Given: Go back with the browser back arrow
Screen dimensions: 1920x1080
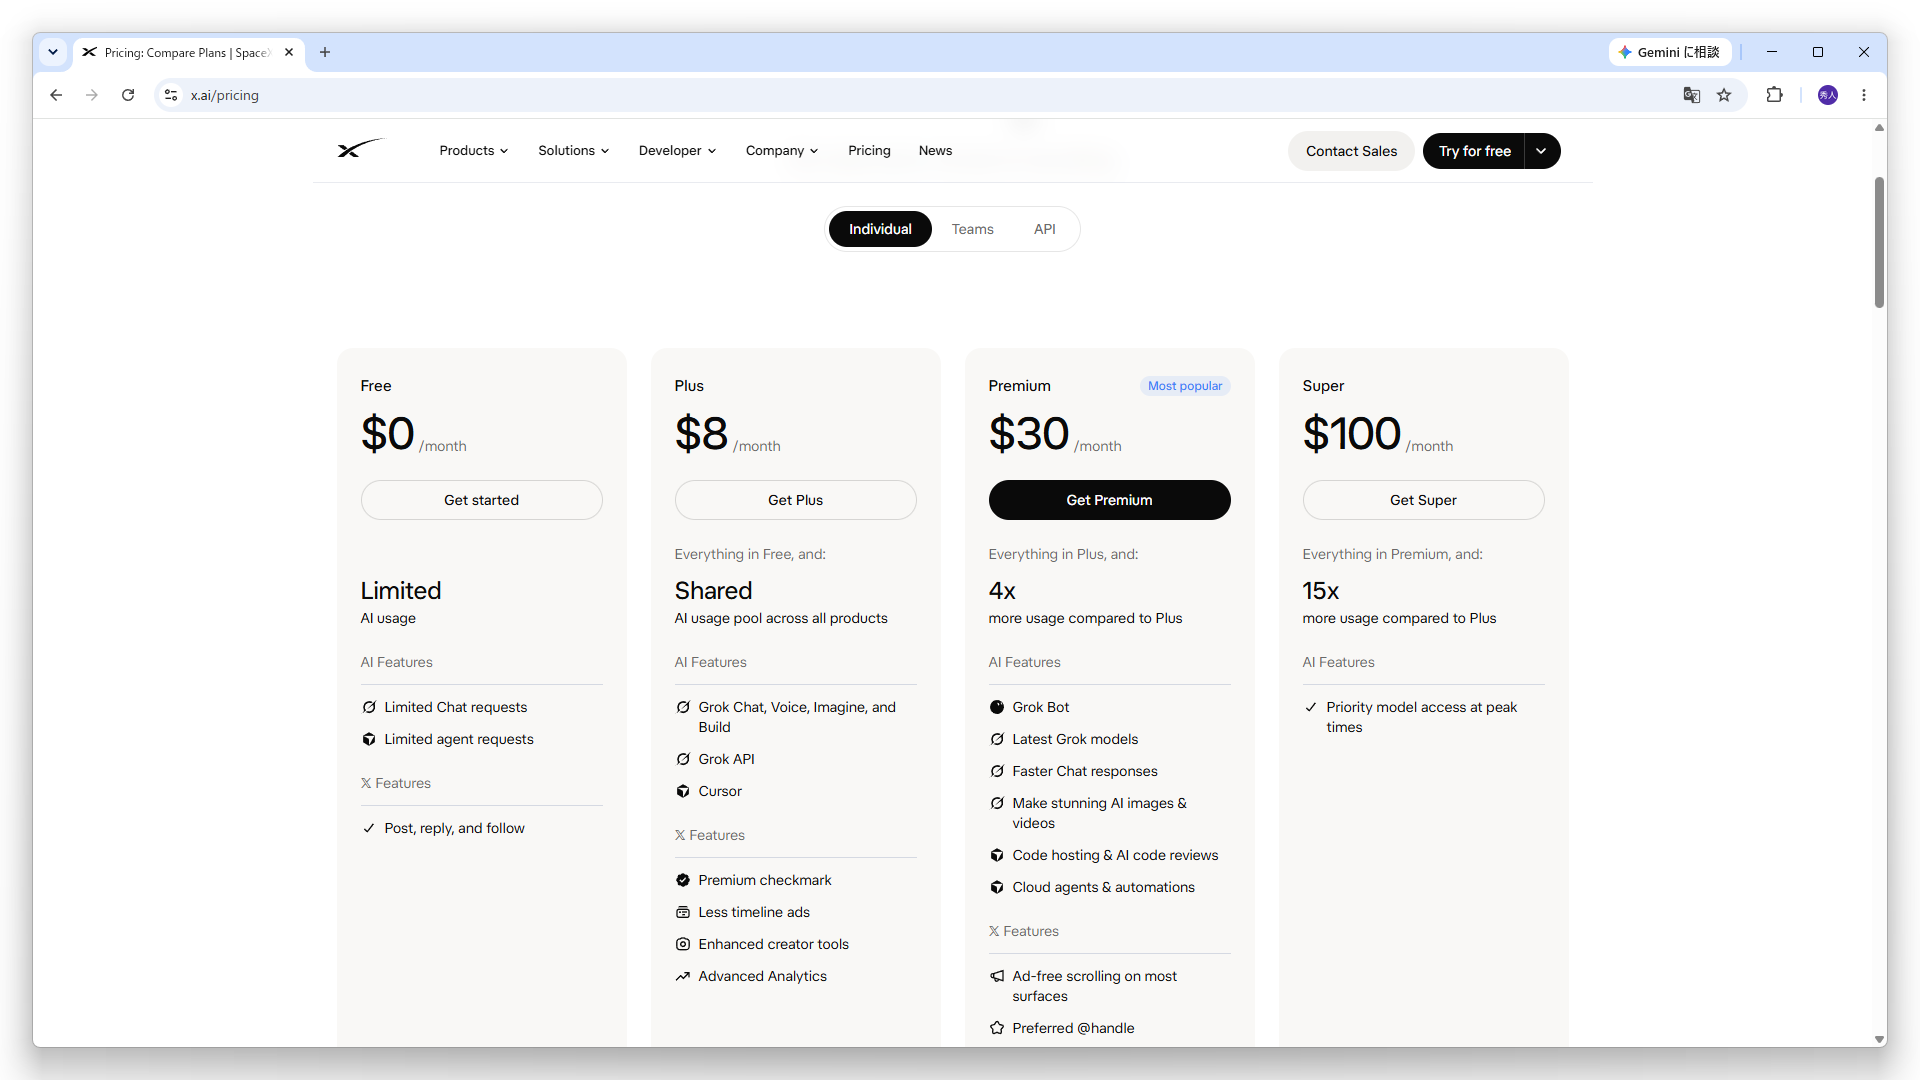Looking at the screenshot, I should [x=56, y=95].
